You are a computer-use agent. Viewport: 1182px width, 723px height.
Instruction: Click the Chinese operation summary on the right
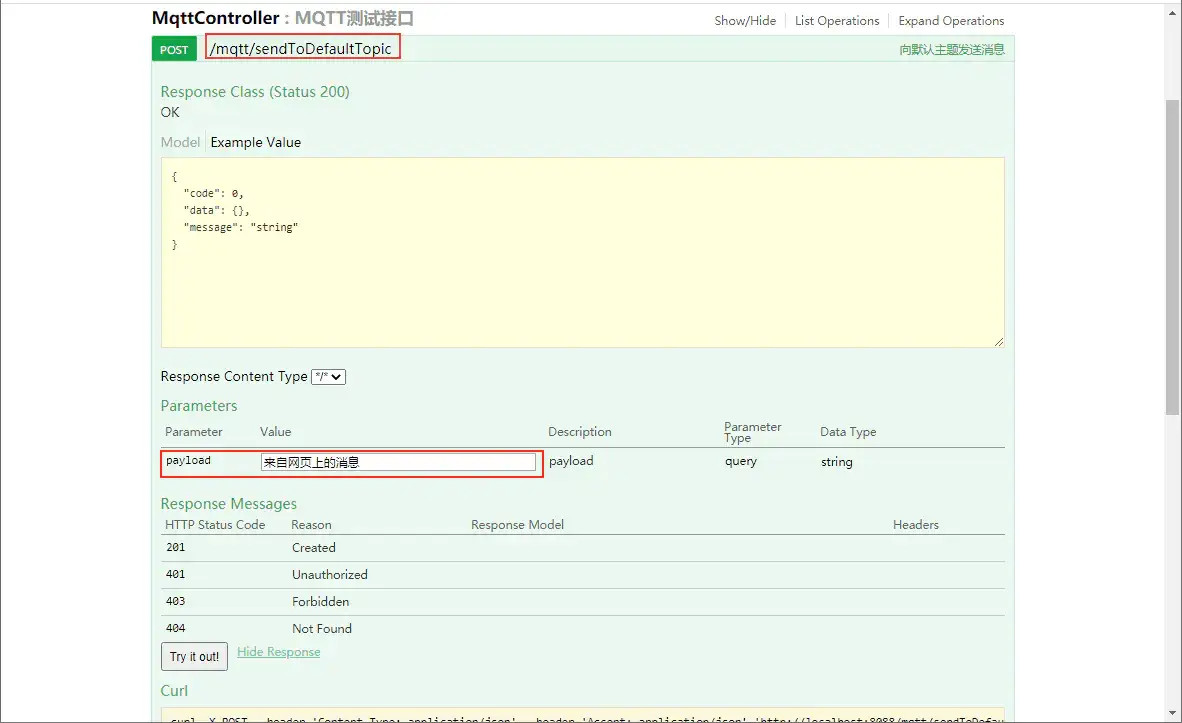coord(951,50)
